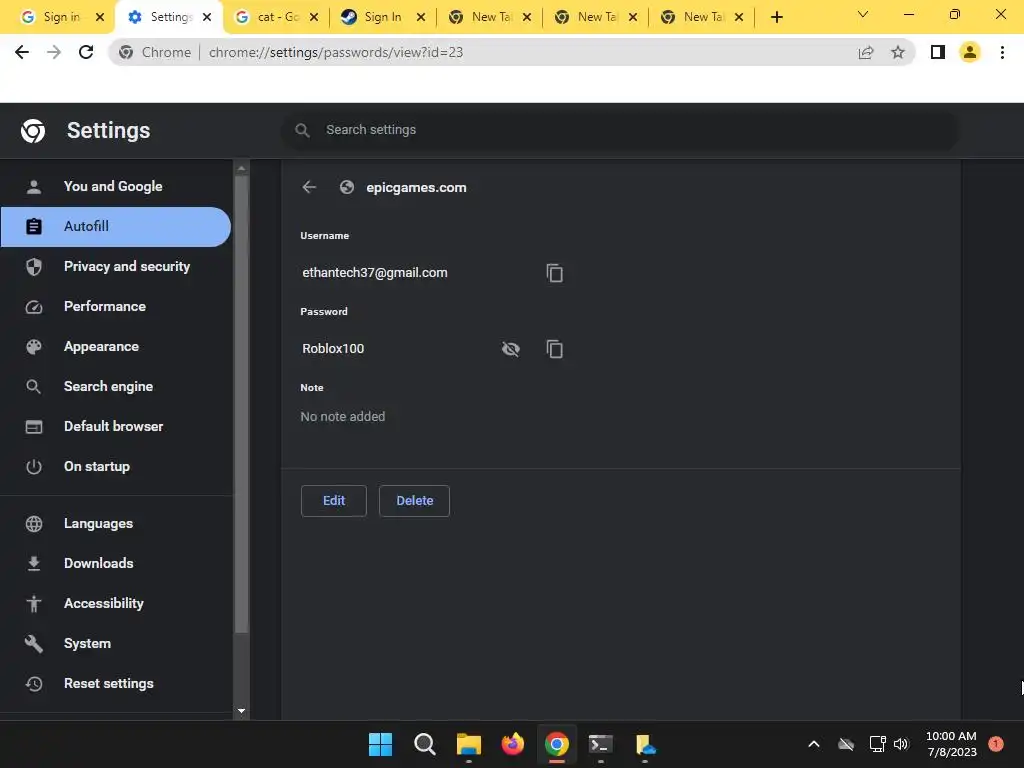
Task: Switch to the Steam Sign In tab
Action: pyautogui.click(x=372, y=17)
